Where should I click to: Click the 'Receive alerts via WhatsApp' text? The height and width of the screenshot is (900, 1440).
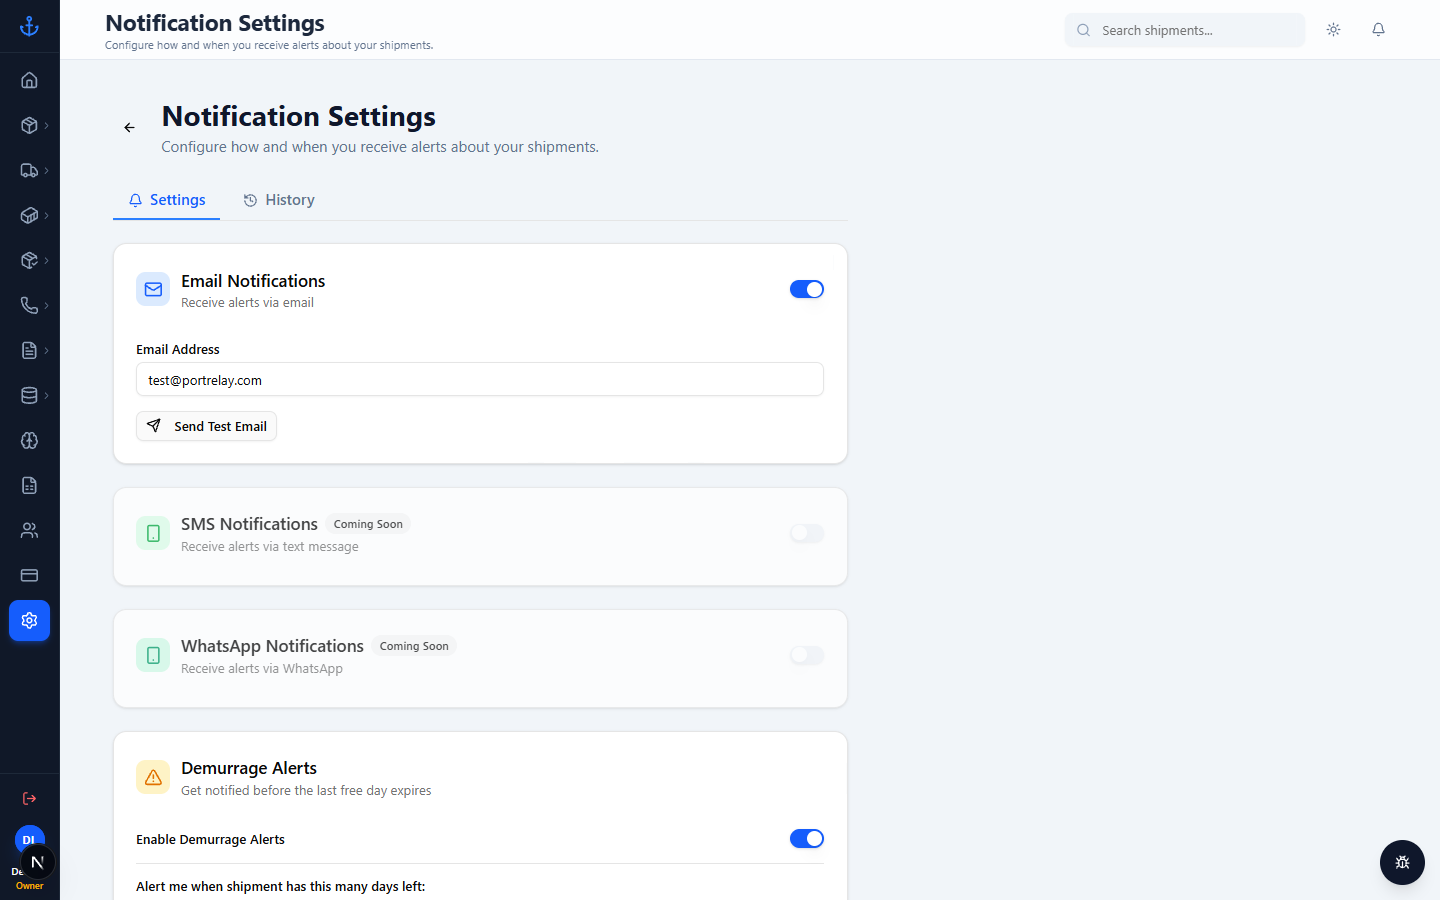tap(262, 668)
